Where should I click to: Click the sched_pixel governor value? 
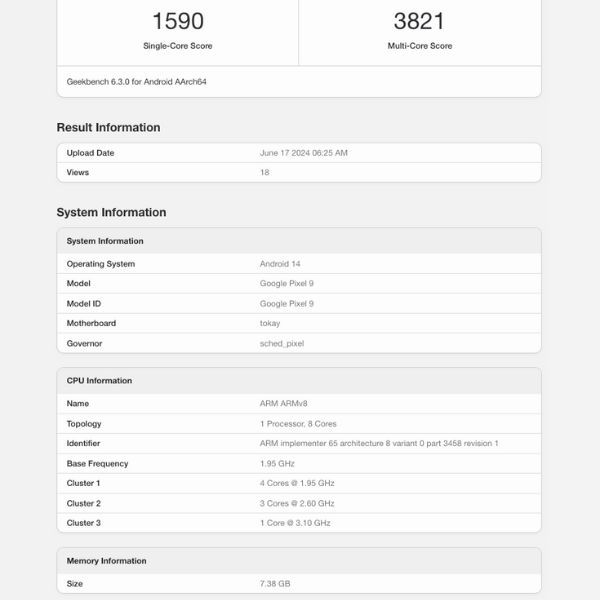click(x=282, y=344)
